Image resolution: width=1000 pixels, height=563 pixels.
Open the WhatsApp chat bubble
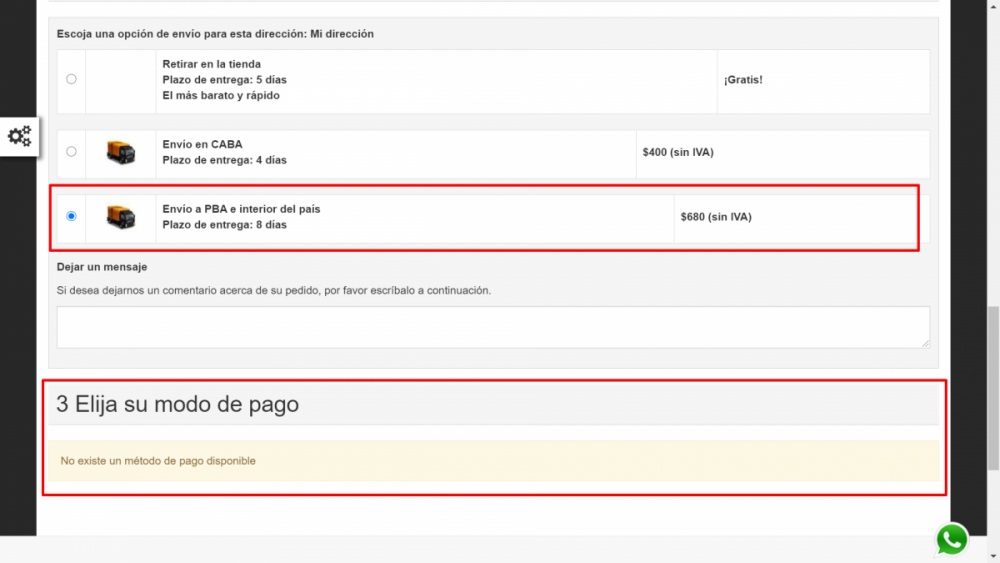(x=952, y=539)
